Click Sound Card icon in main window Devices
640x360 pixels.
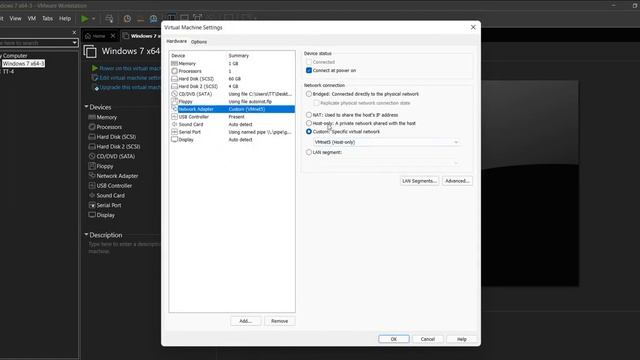[92, 196]
